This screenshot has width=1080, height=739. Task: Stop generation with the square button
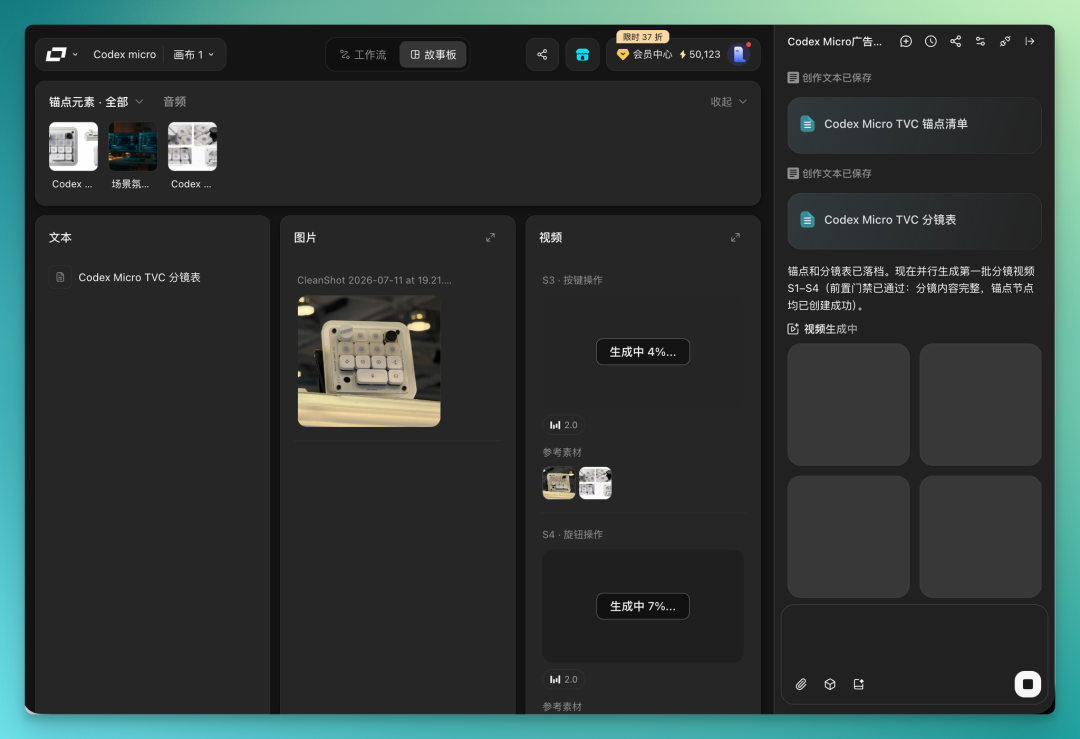[1028, 684]
